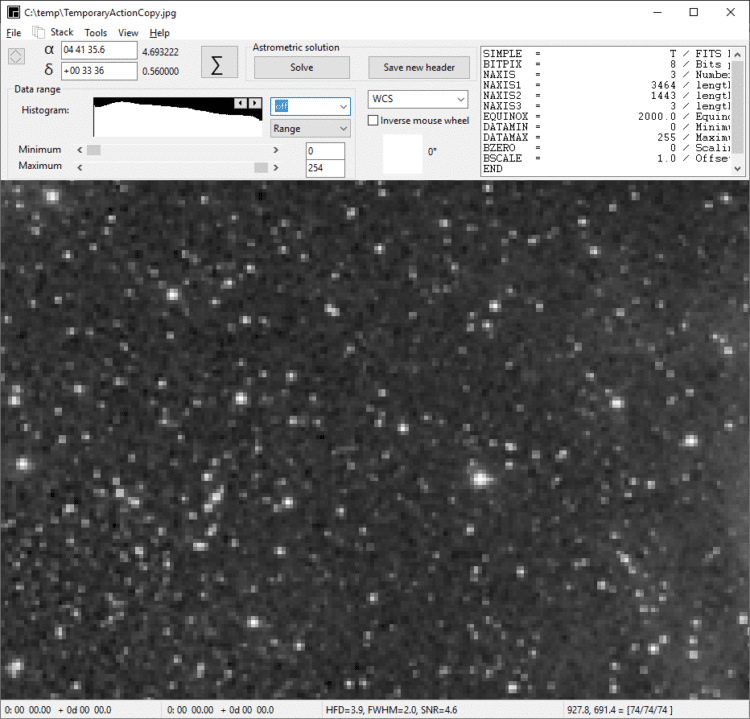Image resolution: width=750 pixels, height=719 pixels.
Task: Open the WCS dropdown
Action: (x=418, y=99)
